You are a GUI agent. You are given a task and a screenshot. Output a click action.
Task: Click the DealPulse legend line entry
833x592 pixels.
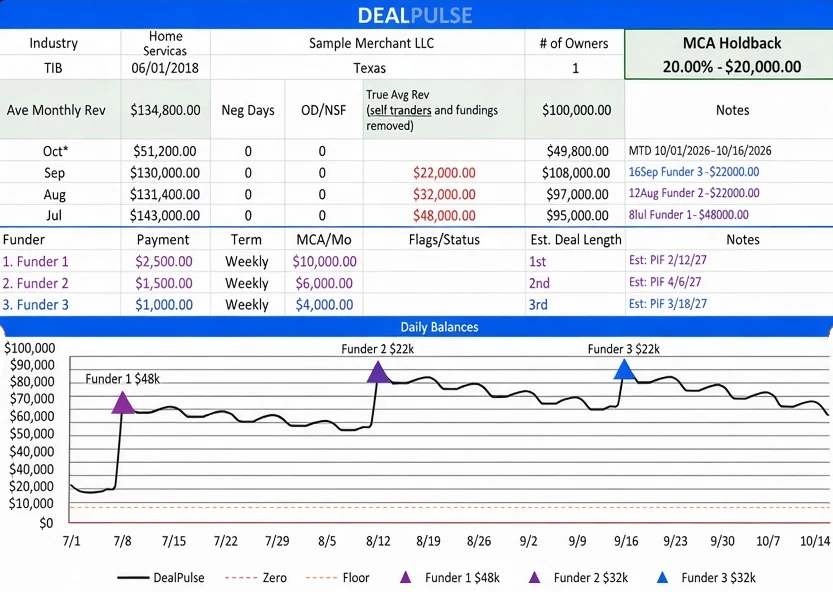coord(160,578)
